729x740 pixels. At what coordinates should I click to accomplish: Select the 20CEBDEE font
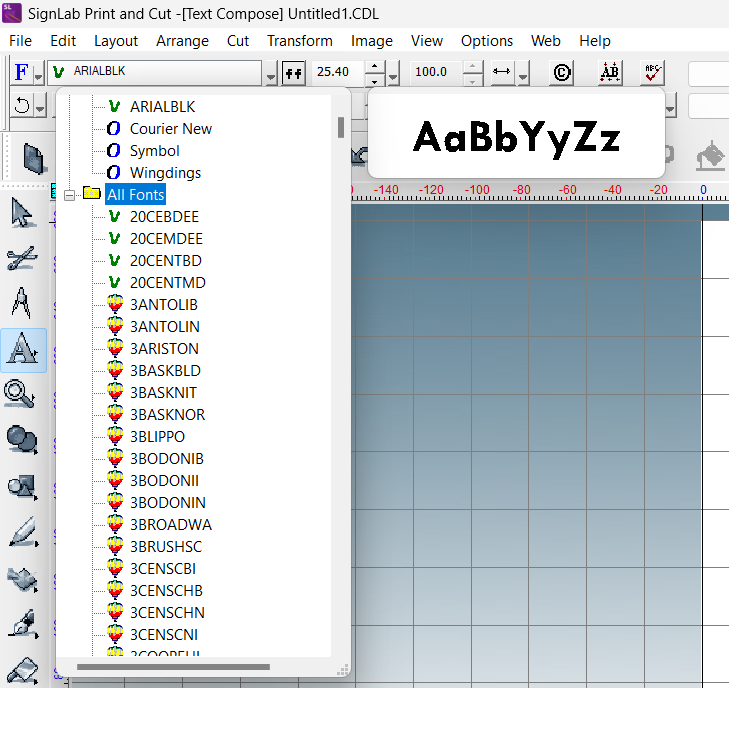[164, 217]
